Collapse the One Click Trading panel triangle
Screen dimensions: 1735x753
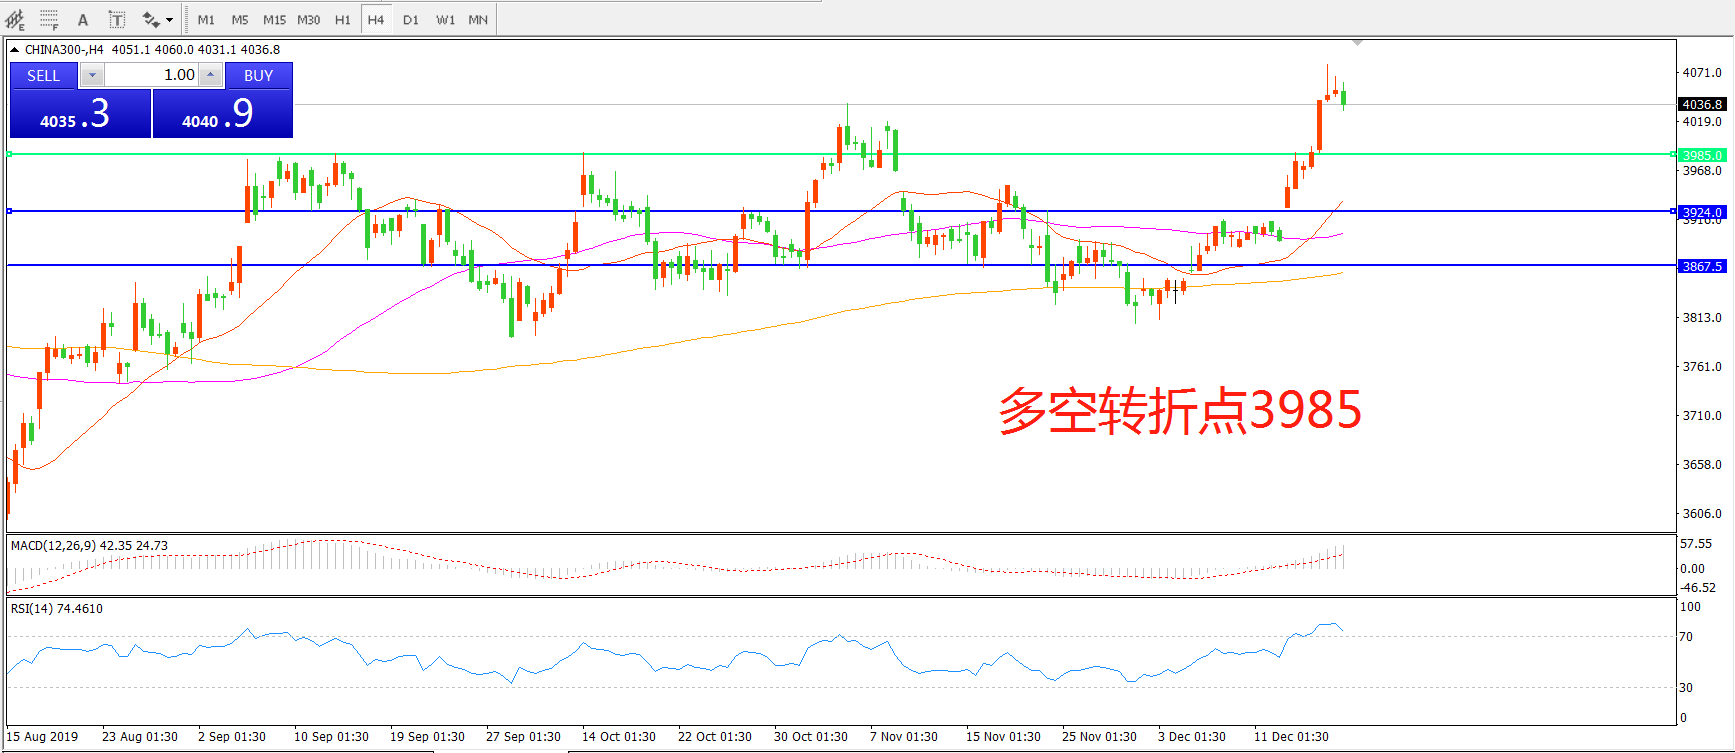tap(15, 49)
